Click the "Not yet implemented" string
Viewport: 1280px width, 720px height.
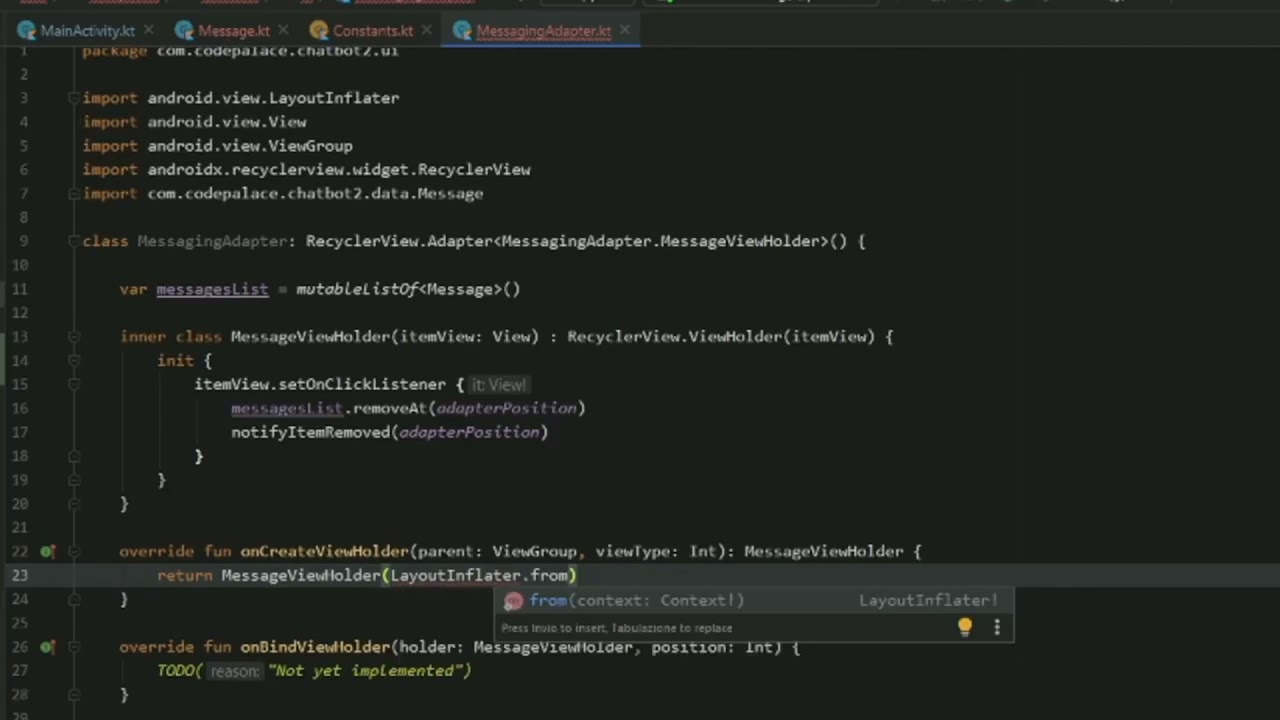point(365,670)
